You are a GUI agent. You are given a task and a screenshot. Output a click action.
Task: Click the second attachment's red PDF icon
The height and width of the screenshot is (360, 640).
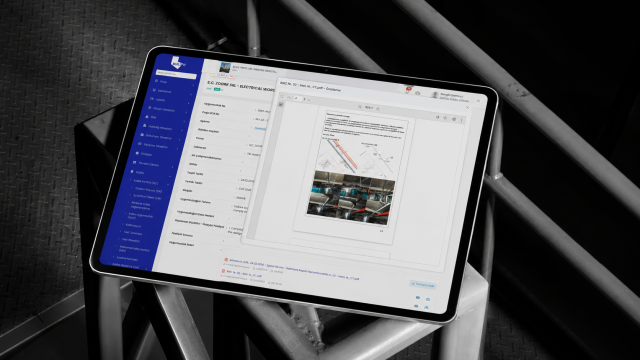[223, 271]
